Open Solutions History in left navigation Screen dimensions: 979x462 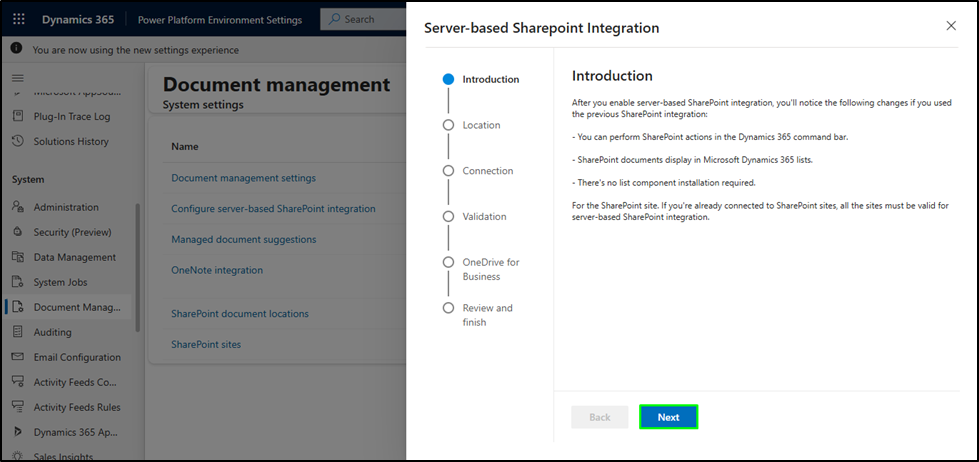[x=71, y=141]
